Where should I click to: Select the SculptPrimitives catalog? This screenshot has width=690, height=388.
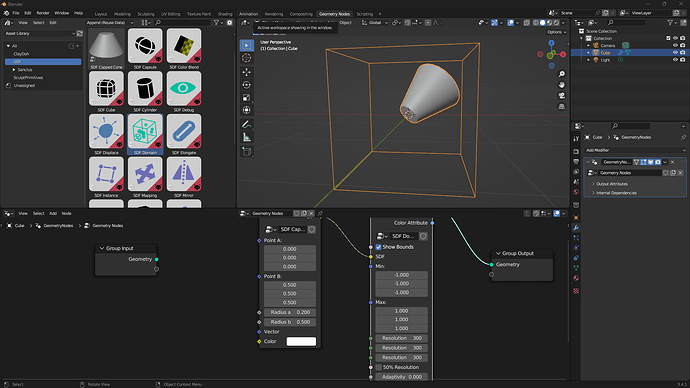click(x=28, y=77)
